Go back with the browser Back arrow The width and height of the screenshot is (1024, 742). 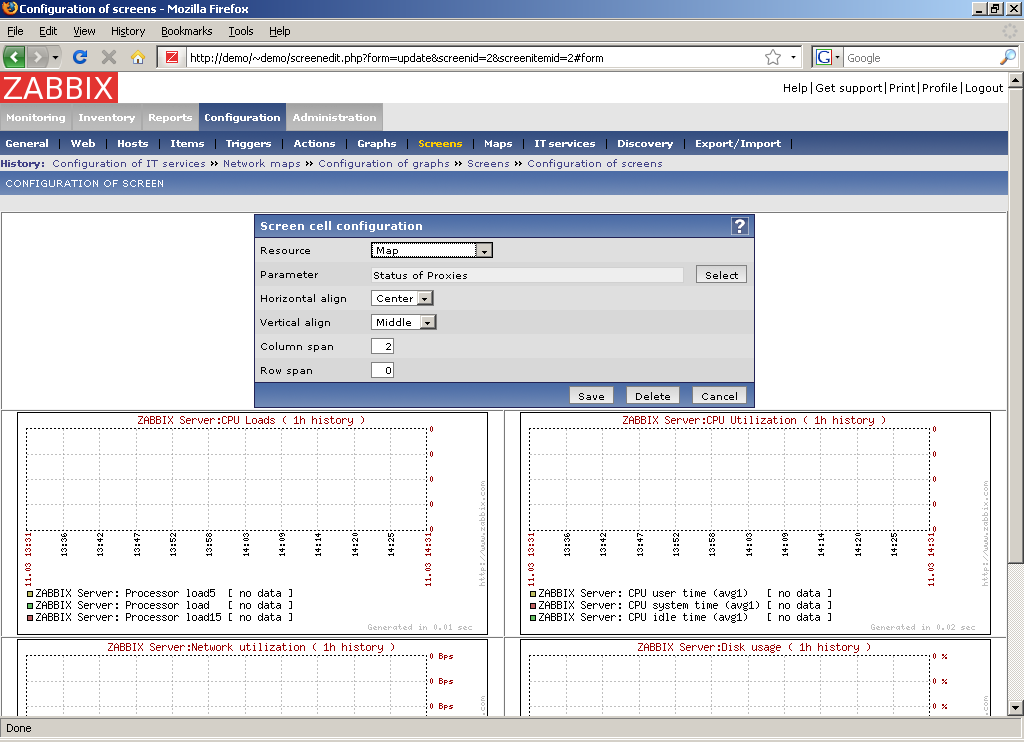(14, 57)
